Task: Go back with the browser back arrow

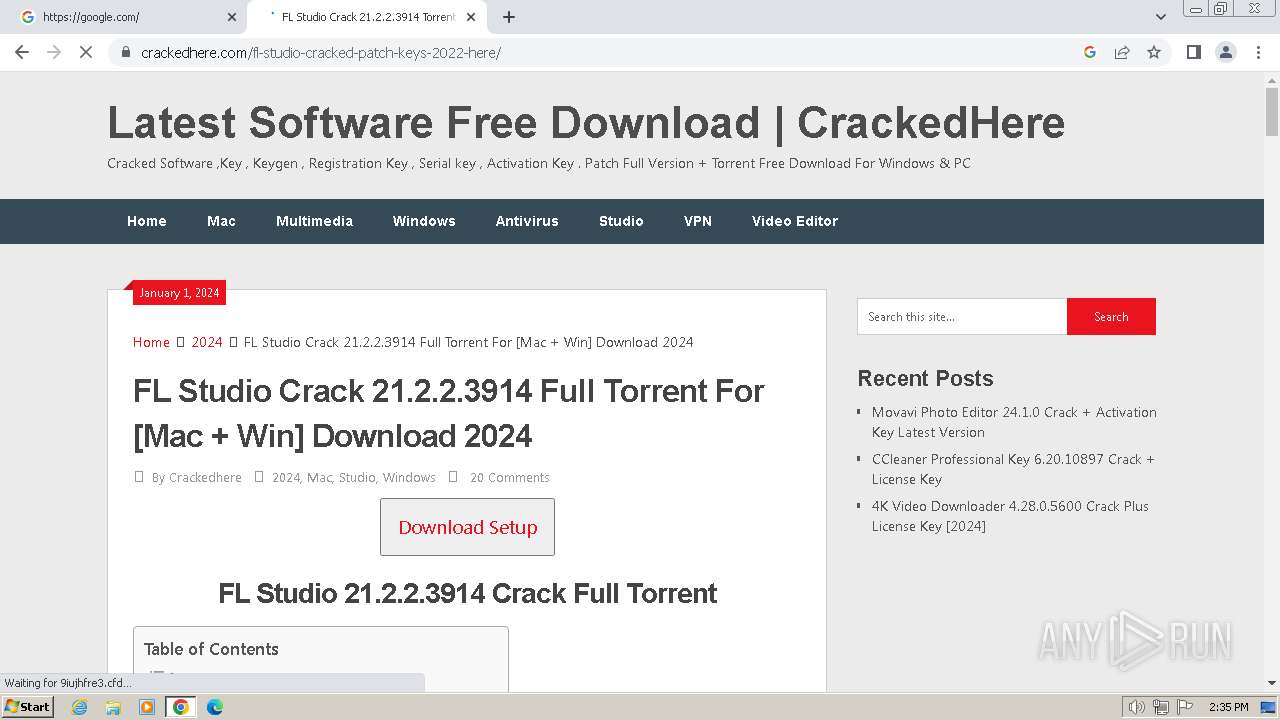Action: (22, 52)
